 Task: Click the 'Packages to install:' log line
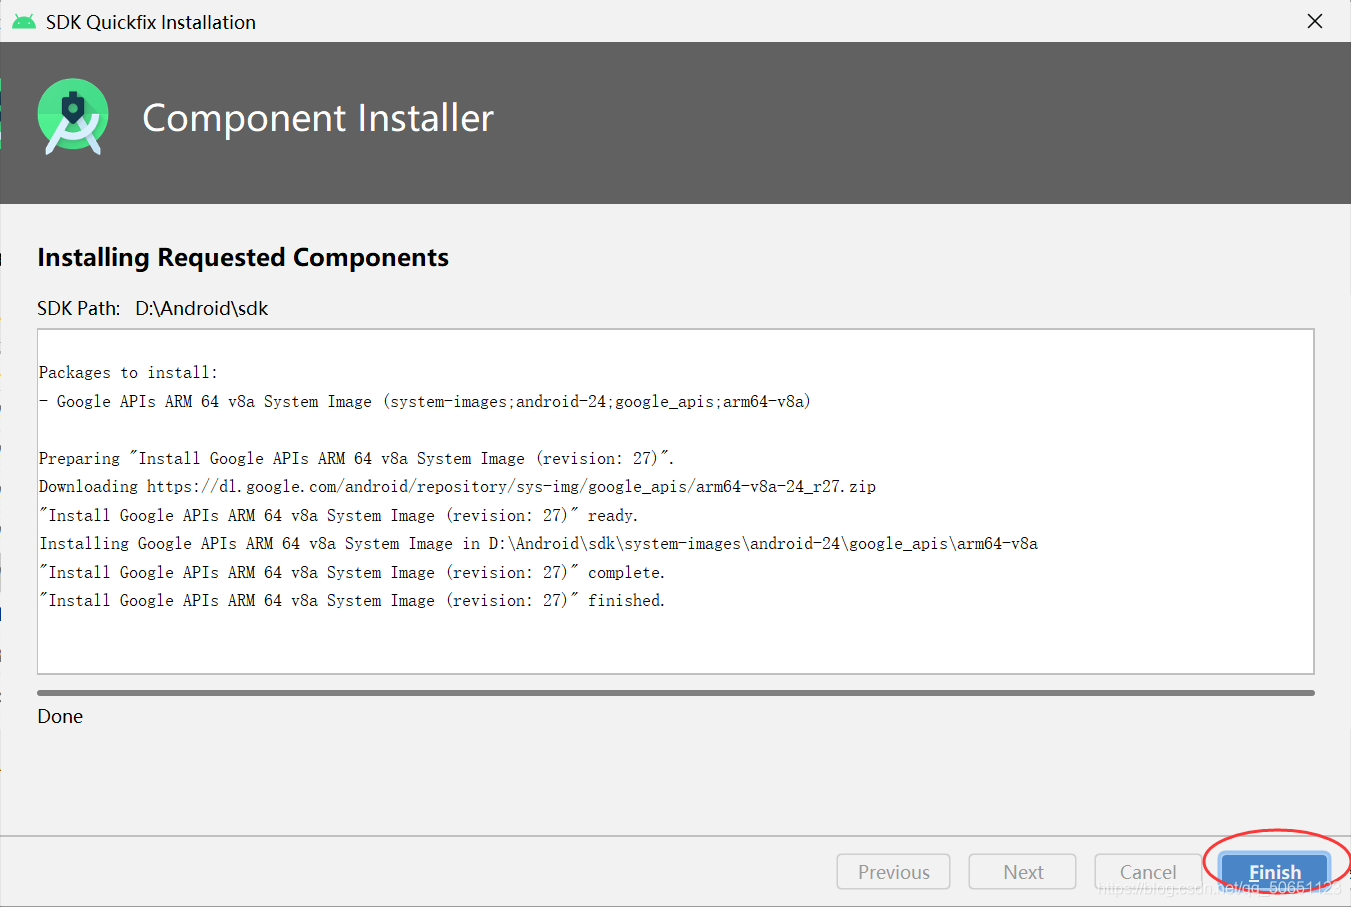coord(128,372)
